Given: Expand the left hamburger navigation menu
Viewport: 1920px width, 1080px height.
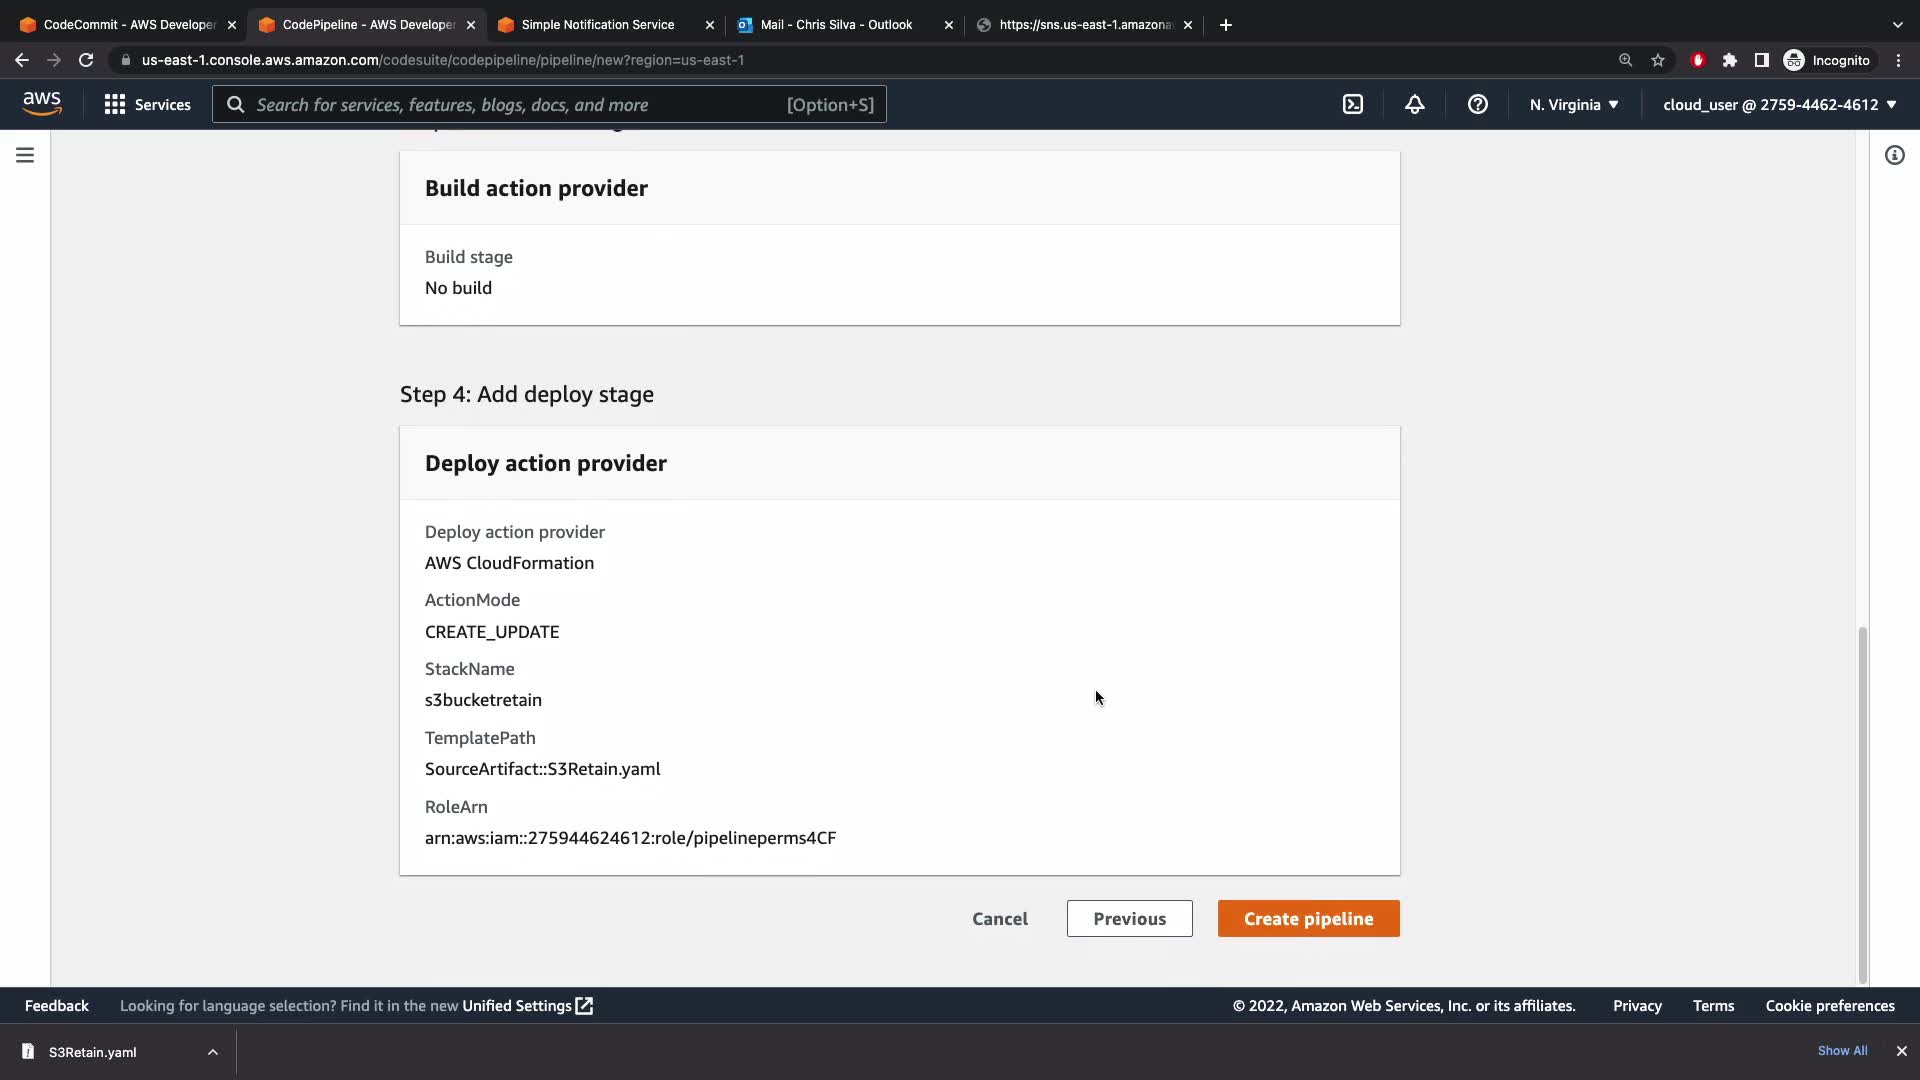Looking at the screenshot, I should click(25, 155).
